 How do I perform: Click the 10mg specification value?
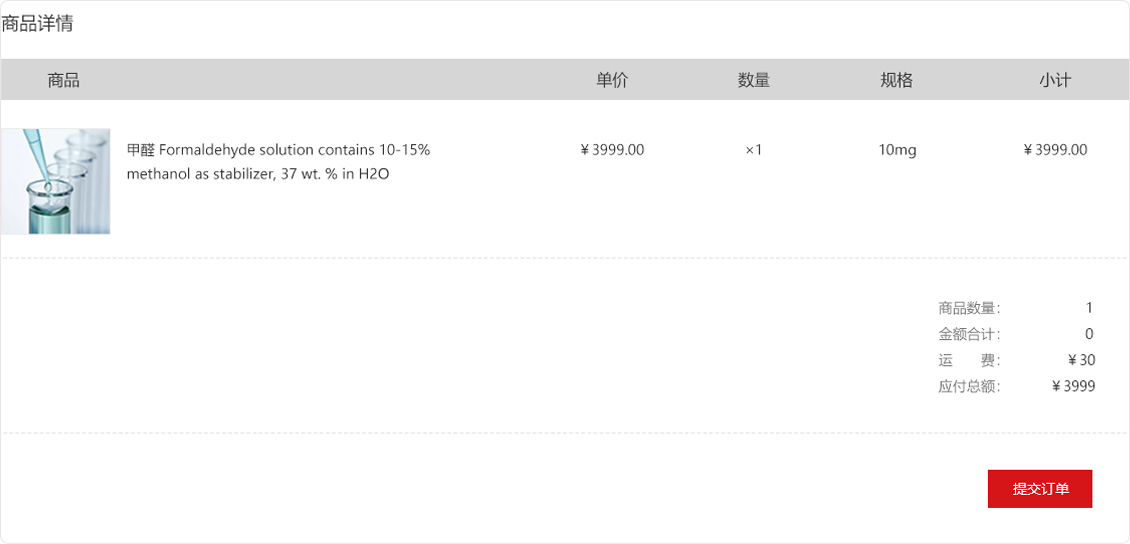[x=897, y=150]
